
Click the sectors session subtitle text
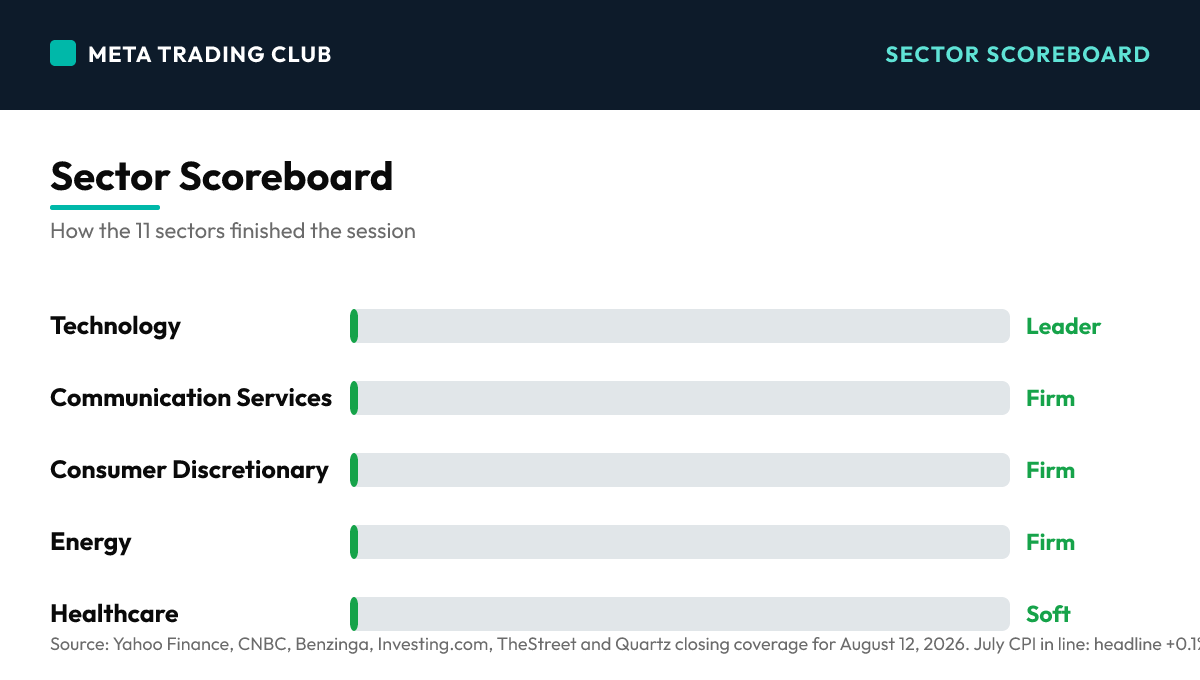[233, 231]
